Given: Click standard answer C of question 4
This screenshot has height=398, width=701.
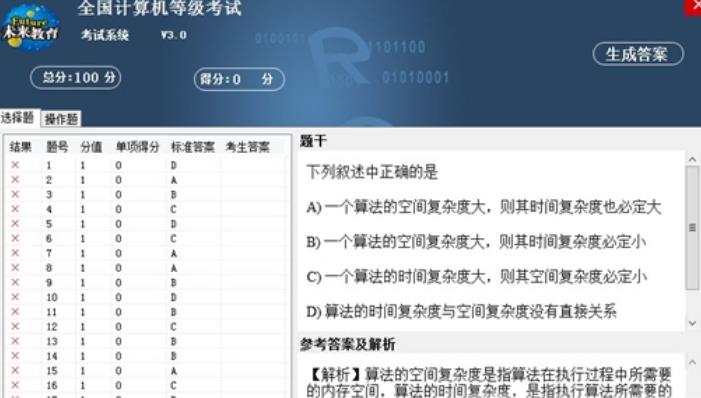Looking at the screenshot, I should coord(173,210).
